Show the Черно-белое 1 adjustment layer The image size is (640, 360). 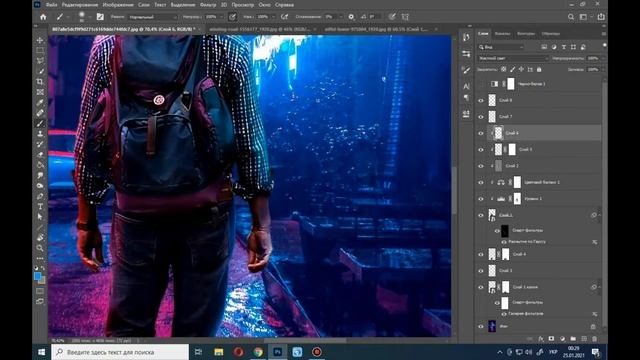point(481,84)
